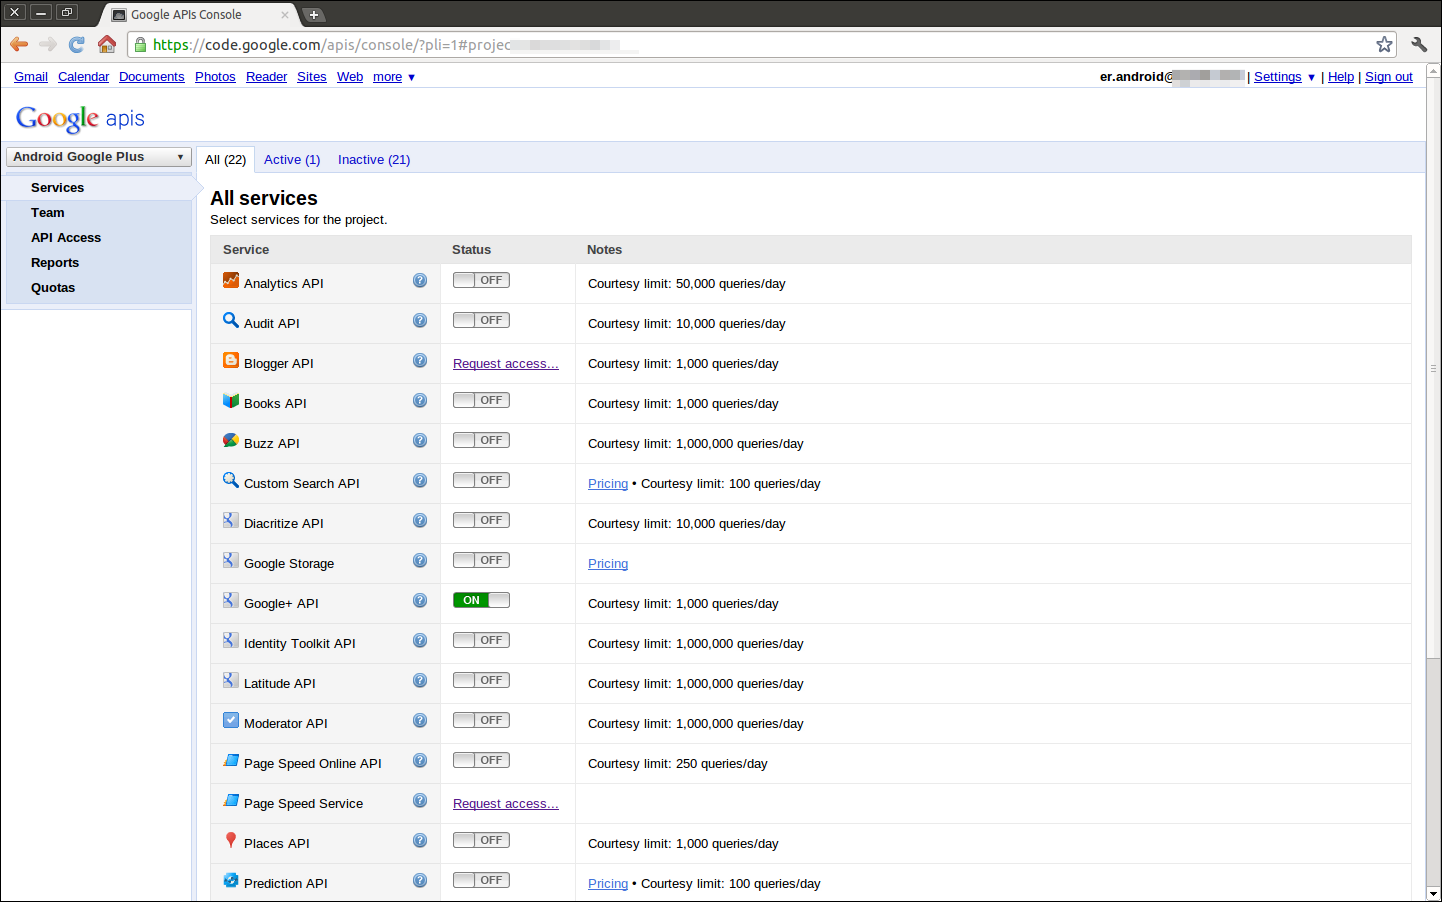The height and width of the screenshot is (902, 1442).
Task: Click the Analytics API service icon
Action: (x=231, y=280)
